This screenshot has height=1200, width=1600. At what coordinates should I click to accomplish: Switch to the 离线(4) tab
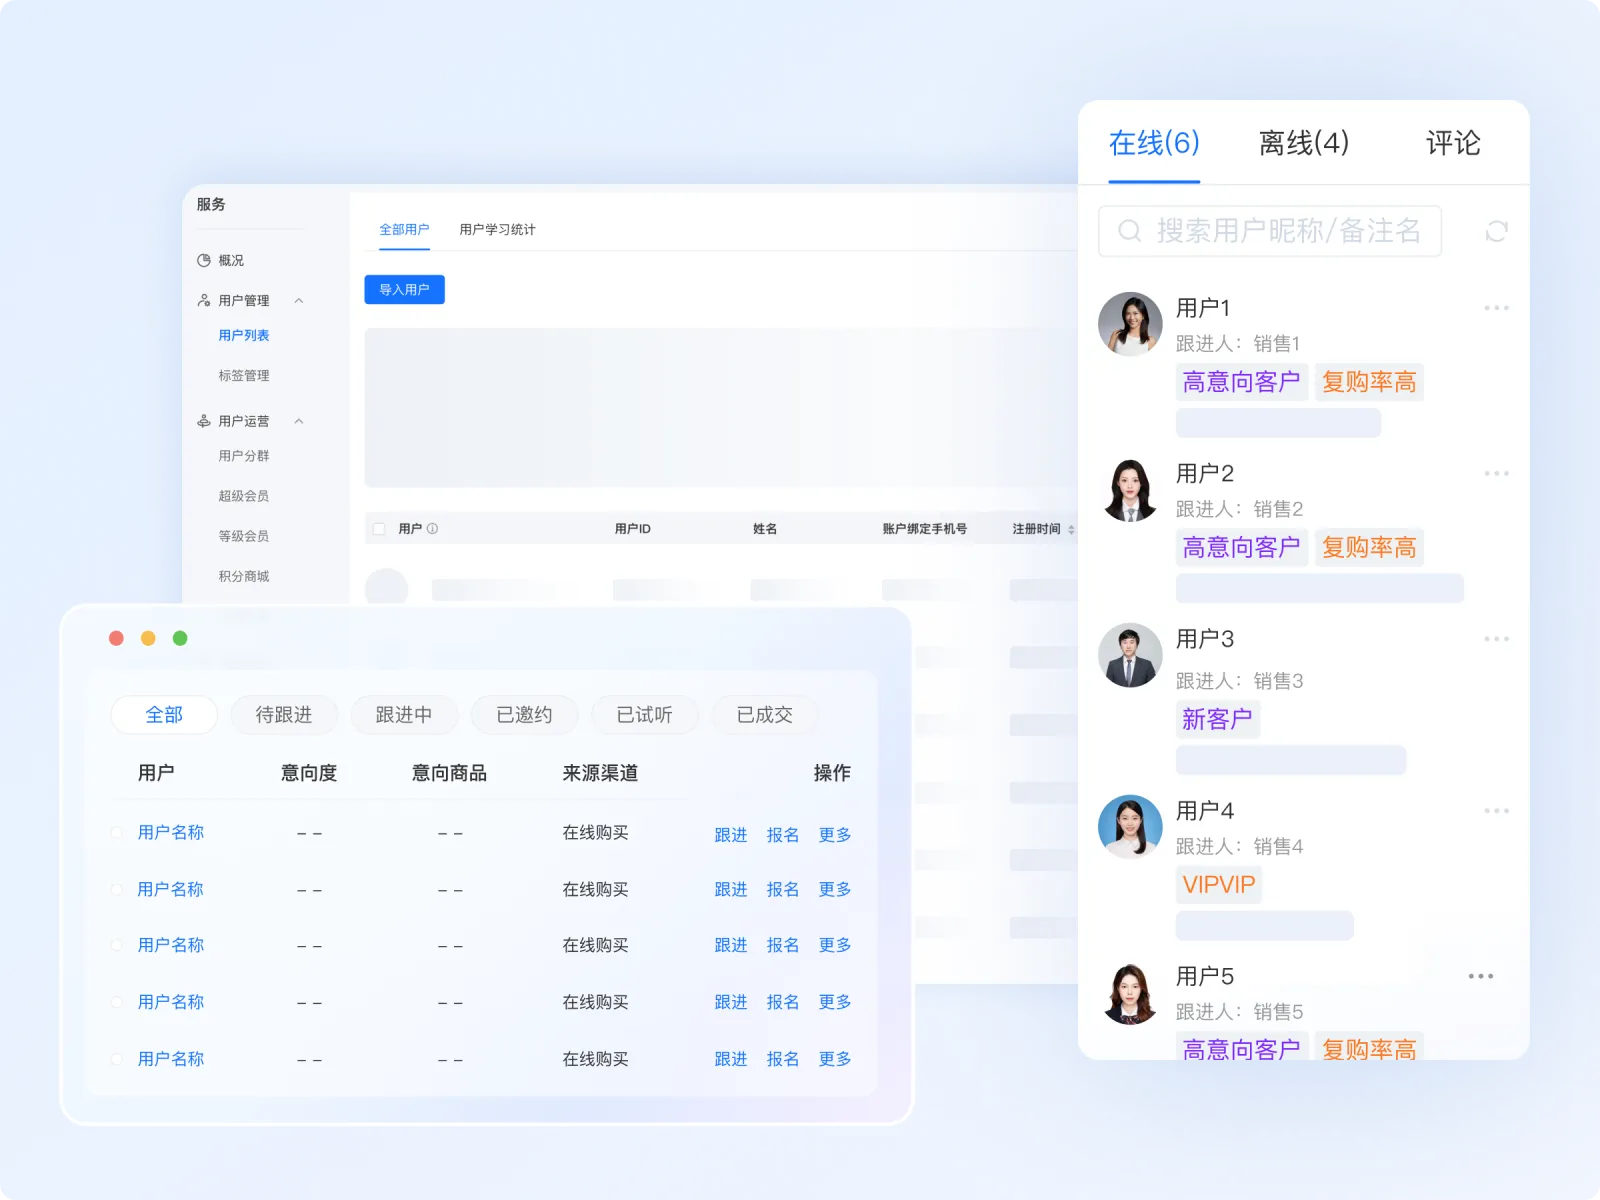point(1303,143)
